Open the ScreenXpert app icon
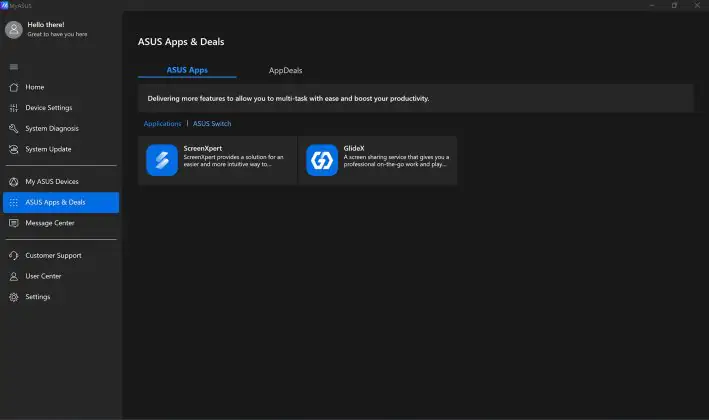 162,160
